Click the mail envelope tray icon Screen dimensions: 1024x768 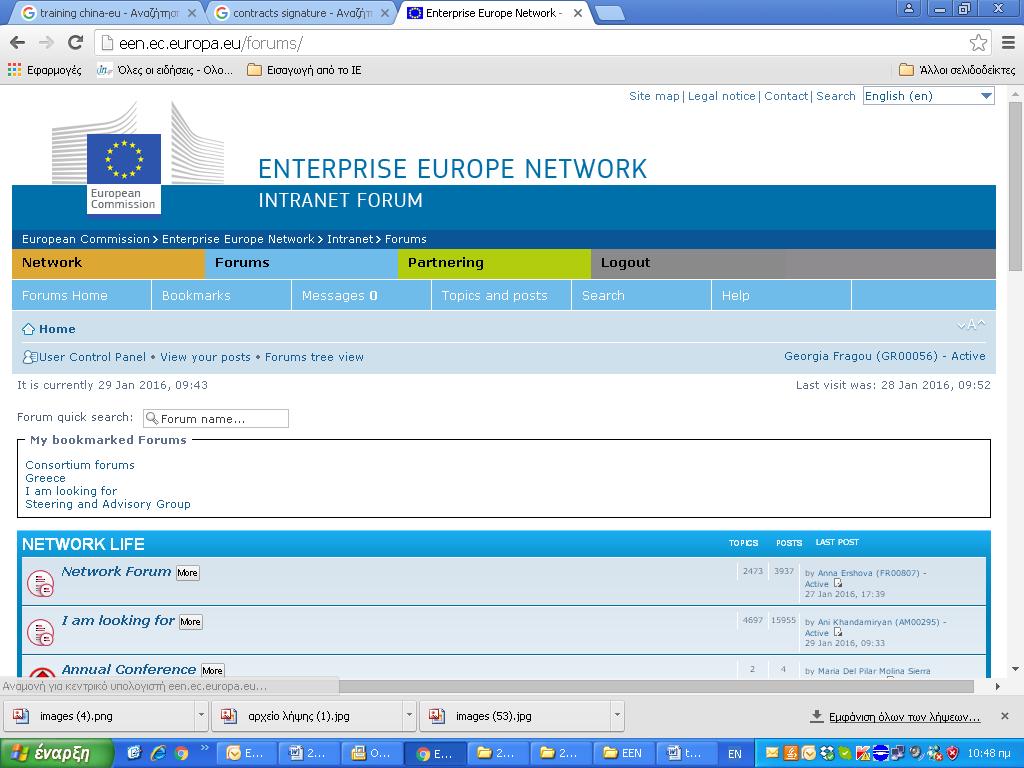pos(772,753)
